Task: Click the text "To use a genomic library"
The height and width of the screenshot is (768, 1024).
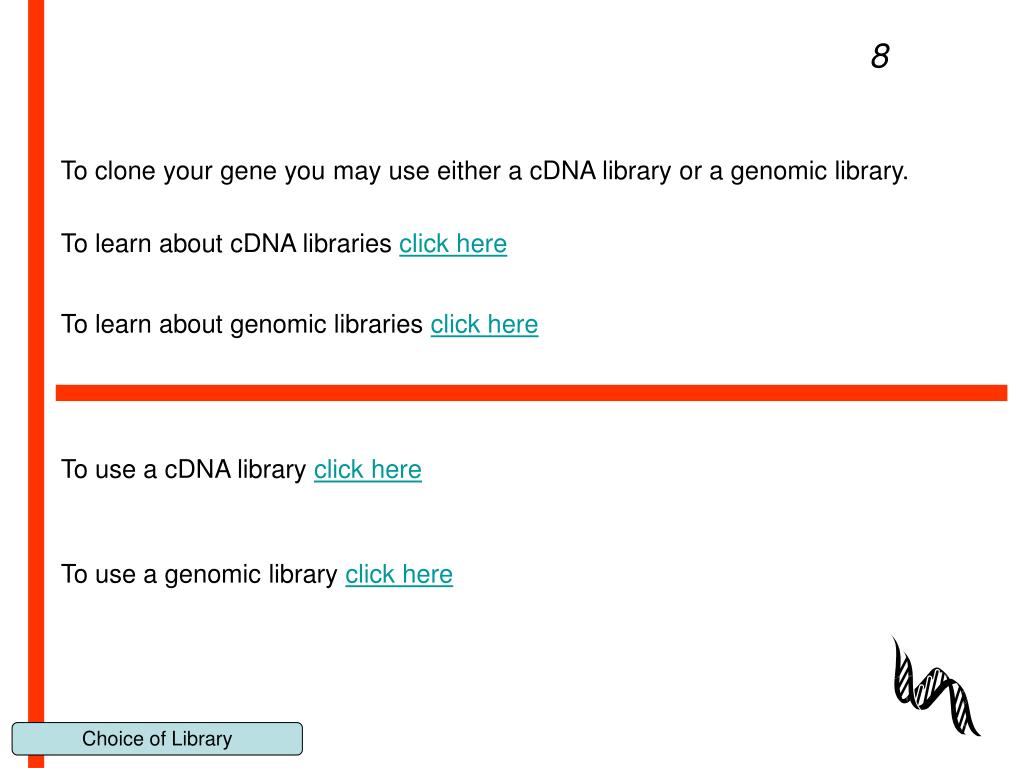Action: (x=199, y=575)
